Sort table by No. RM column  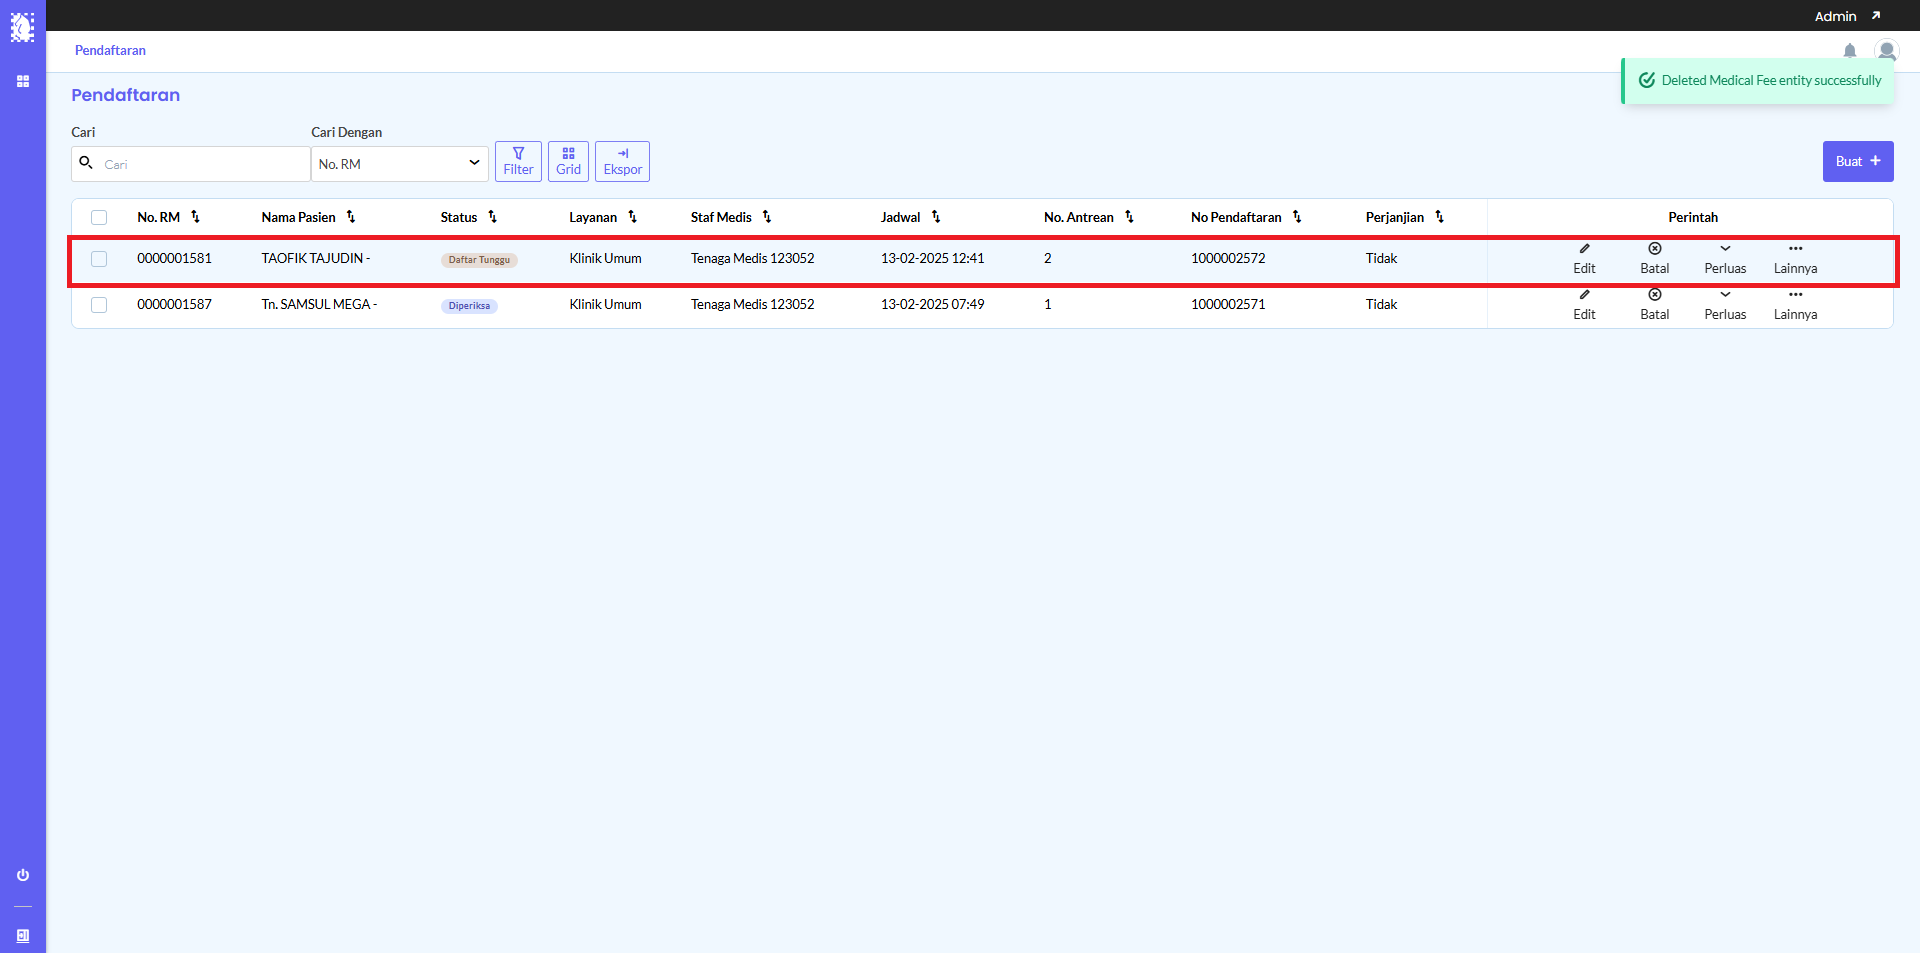(195, 217)
